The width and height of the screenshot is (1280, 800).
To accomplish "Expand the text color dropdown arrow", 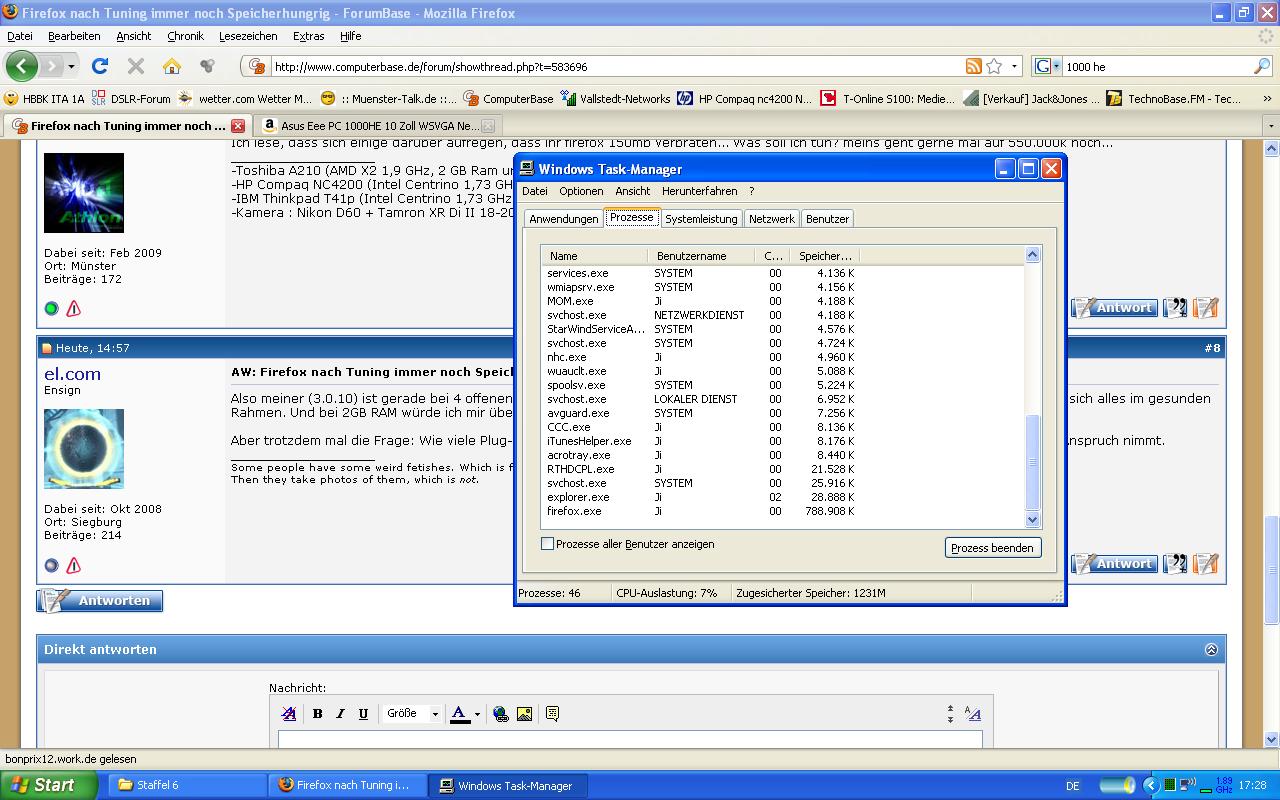I will (x=477, y=714).
